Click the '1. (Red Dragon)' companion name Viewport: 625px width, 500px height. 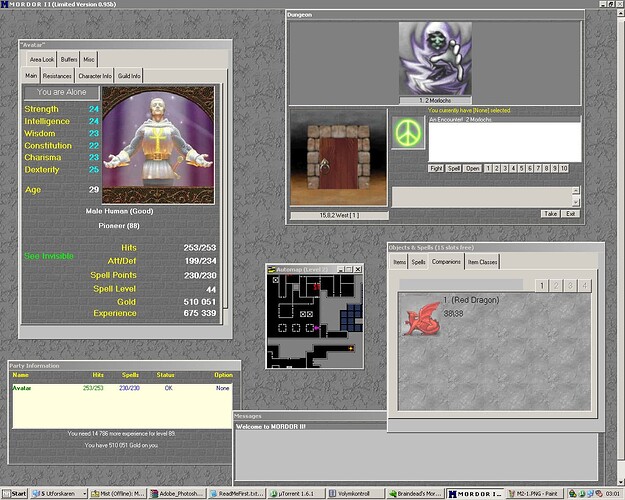pyautogui.click(x=471, y=300)
